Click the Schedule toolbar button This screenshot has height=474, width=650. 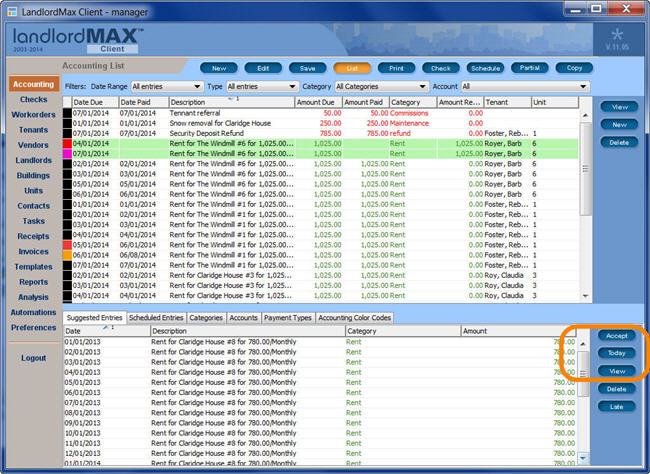coord(485,68)
